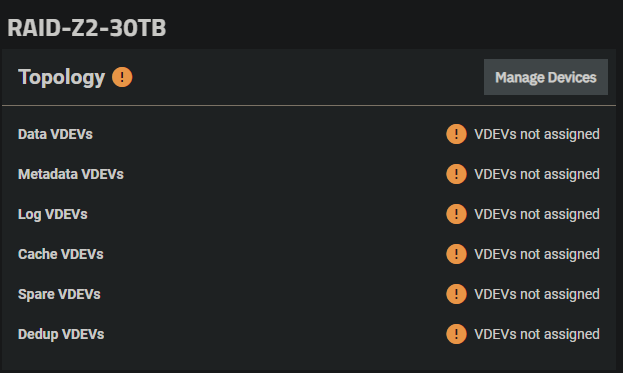Image resolution: width=623 pixels, height=373 pixels.
Task: Select the Cache VDEVs label
Action: coord(60,254)
